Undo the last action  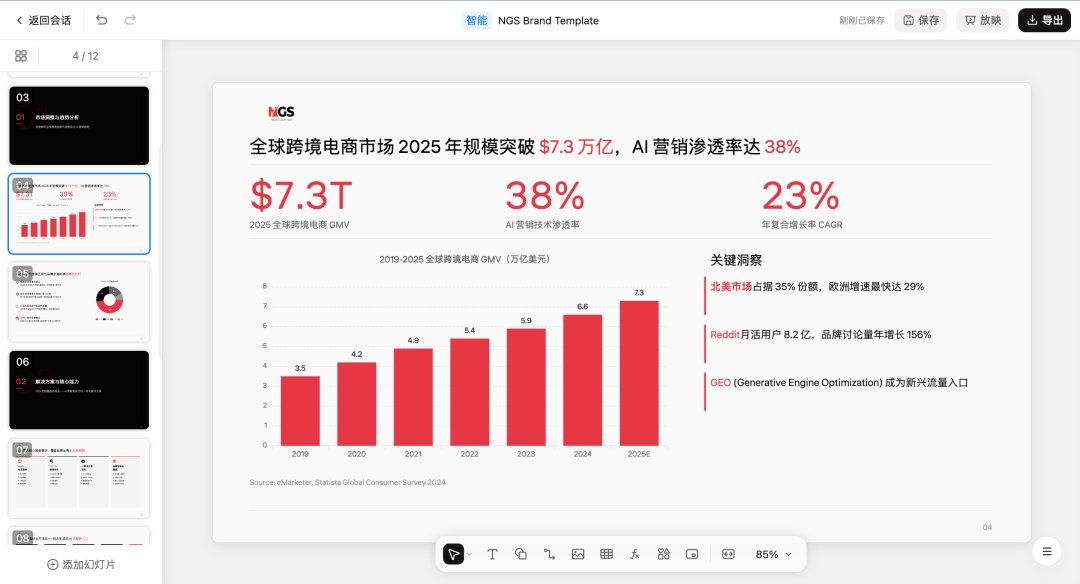click(x=102, y=20)
